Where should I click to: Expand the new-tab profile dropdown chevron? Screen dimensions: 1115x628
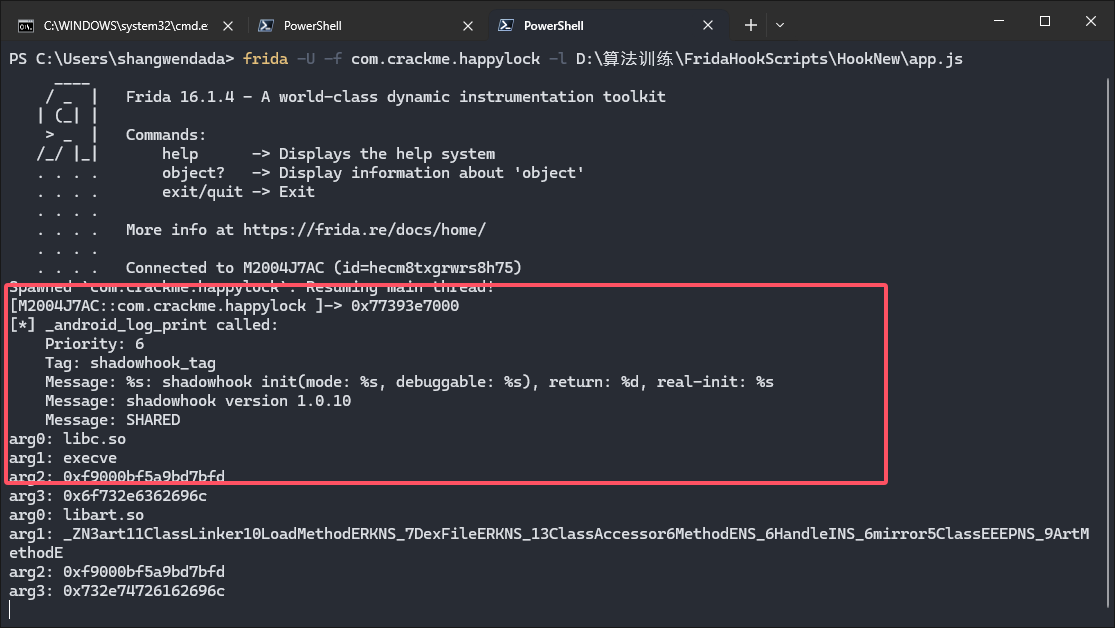coord(780,26)
